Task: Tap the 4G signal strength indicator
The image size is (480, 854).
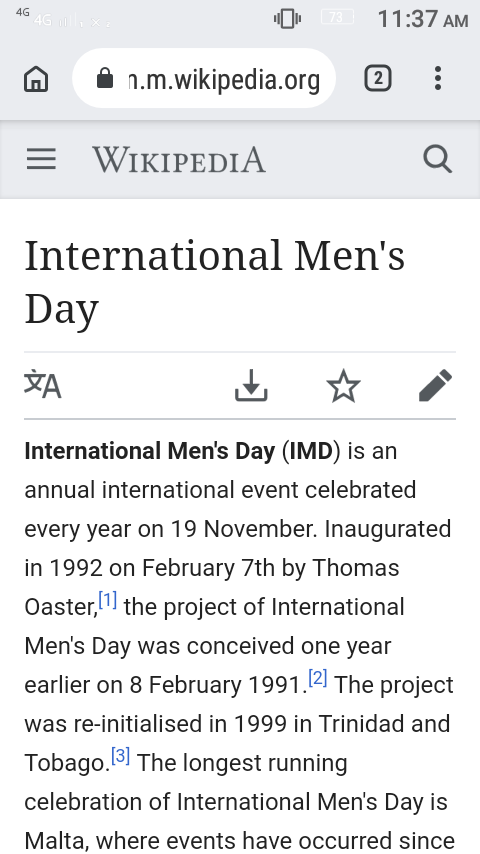Action: (54, 21)
